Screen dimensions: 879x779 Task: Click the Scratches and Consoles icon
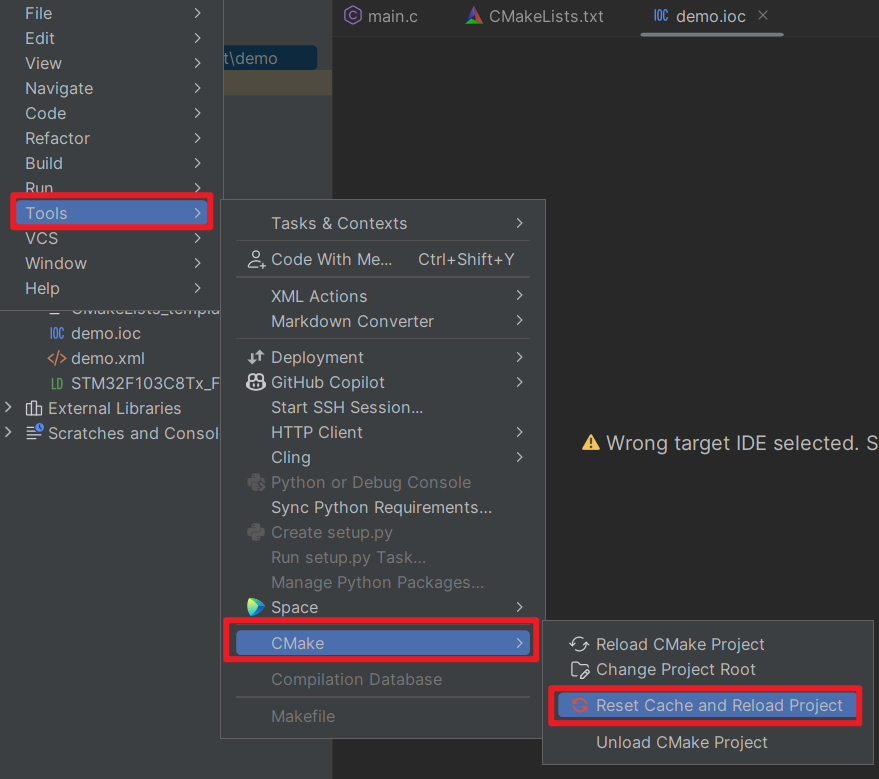point(34,432)
